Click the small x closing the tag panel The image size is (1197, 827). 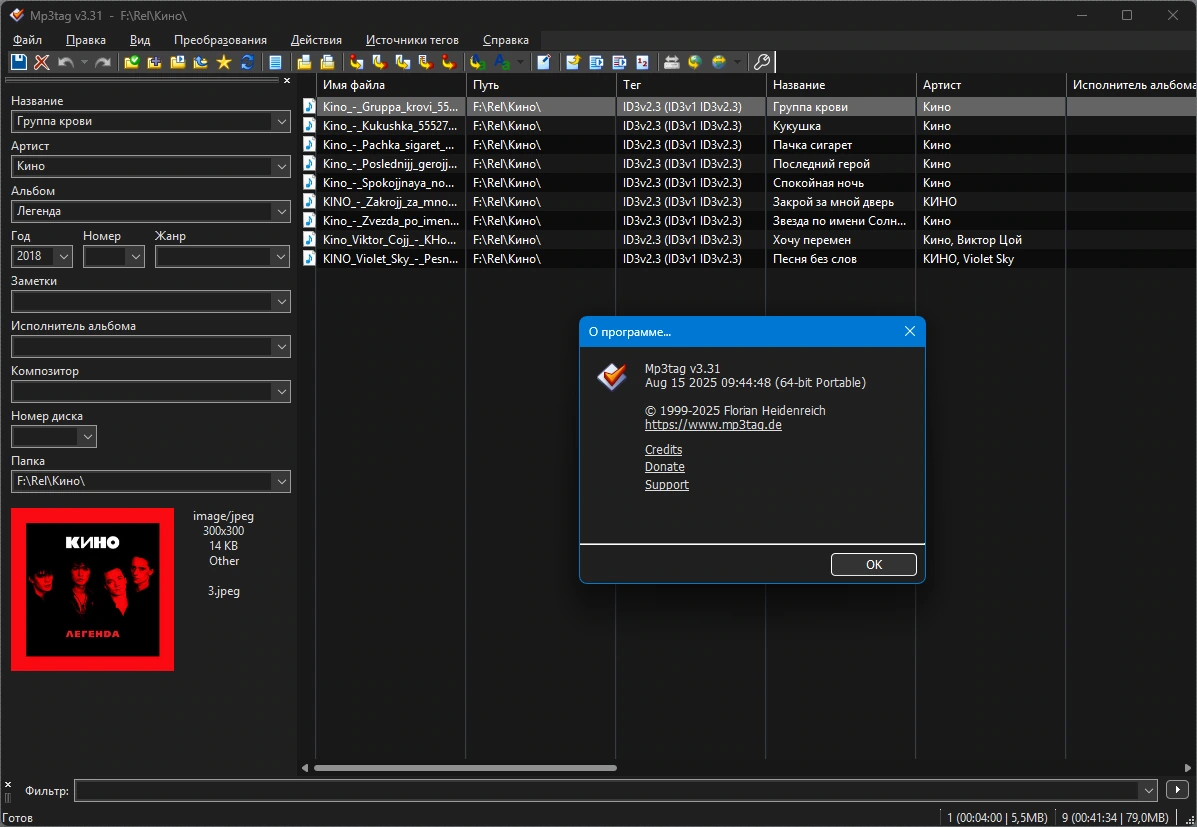coord(287,80)
